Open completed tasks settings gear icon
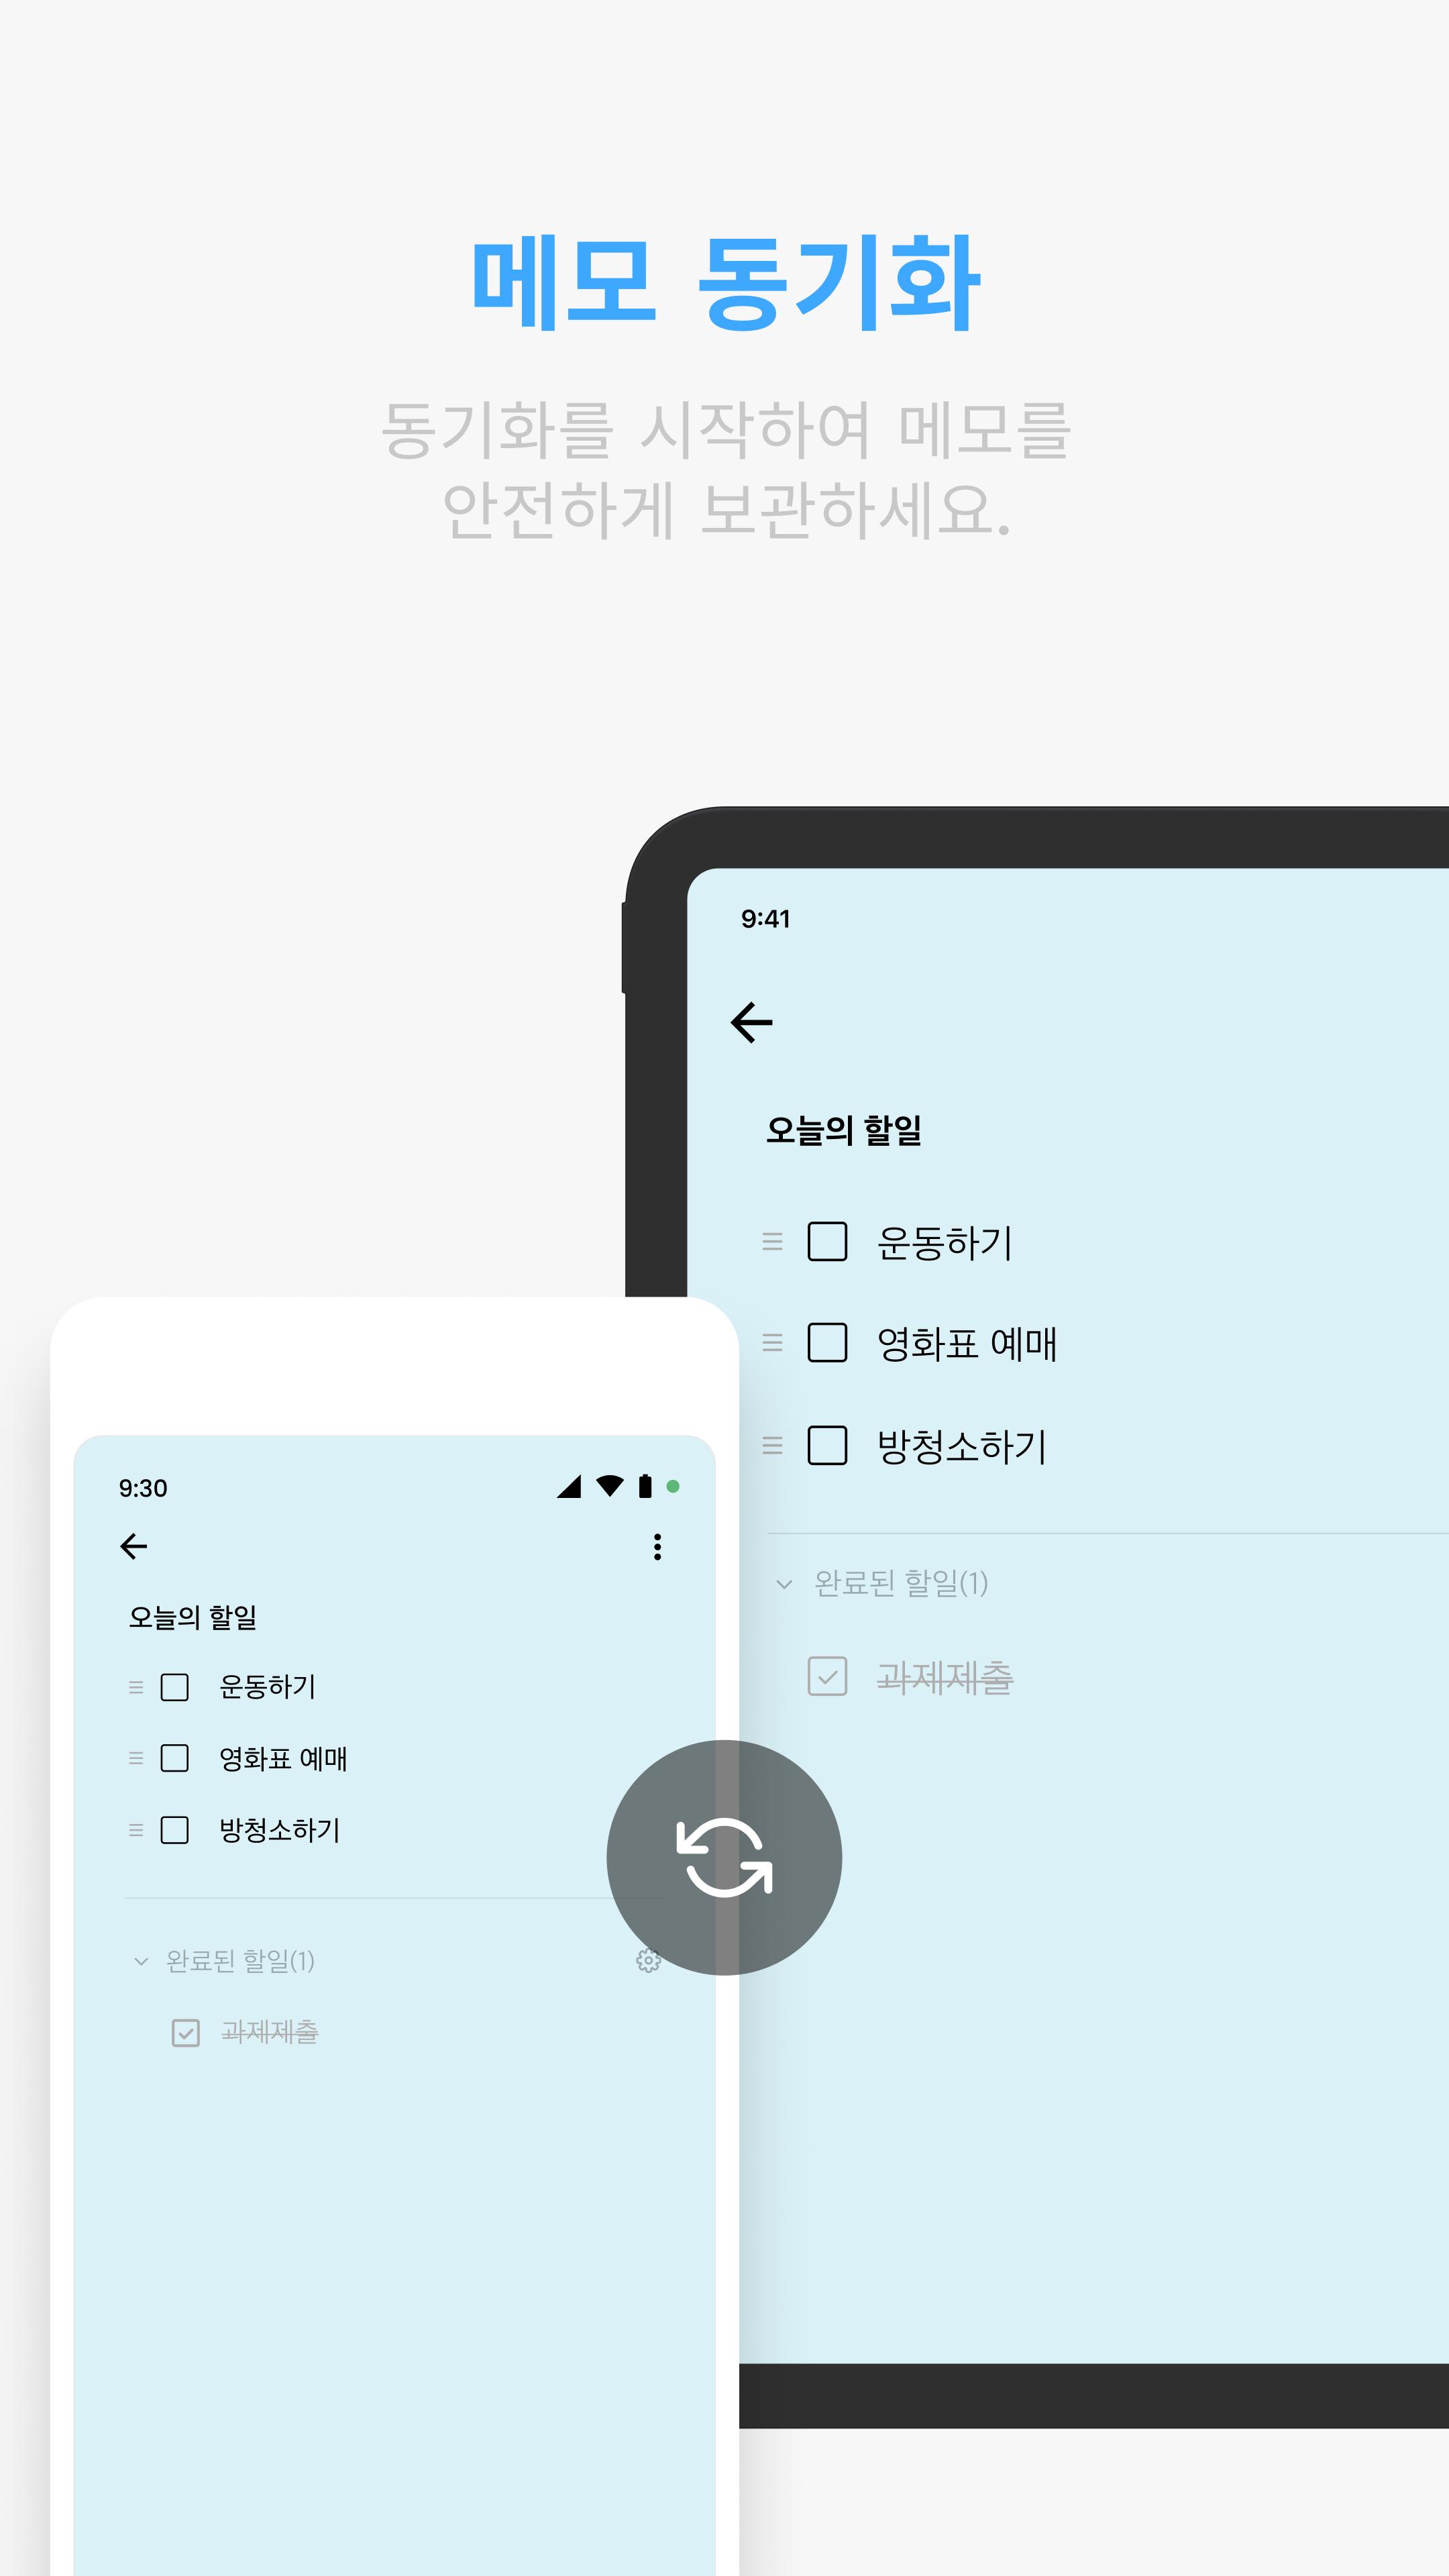The image size is (1449, 2576). (648, 1961)
